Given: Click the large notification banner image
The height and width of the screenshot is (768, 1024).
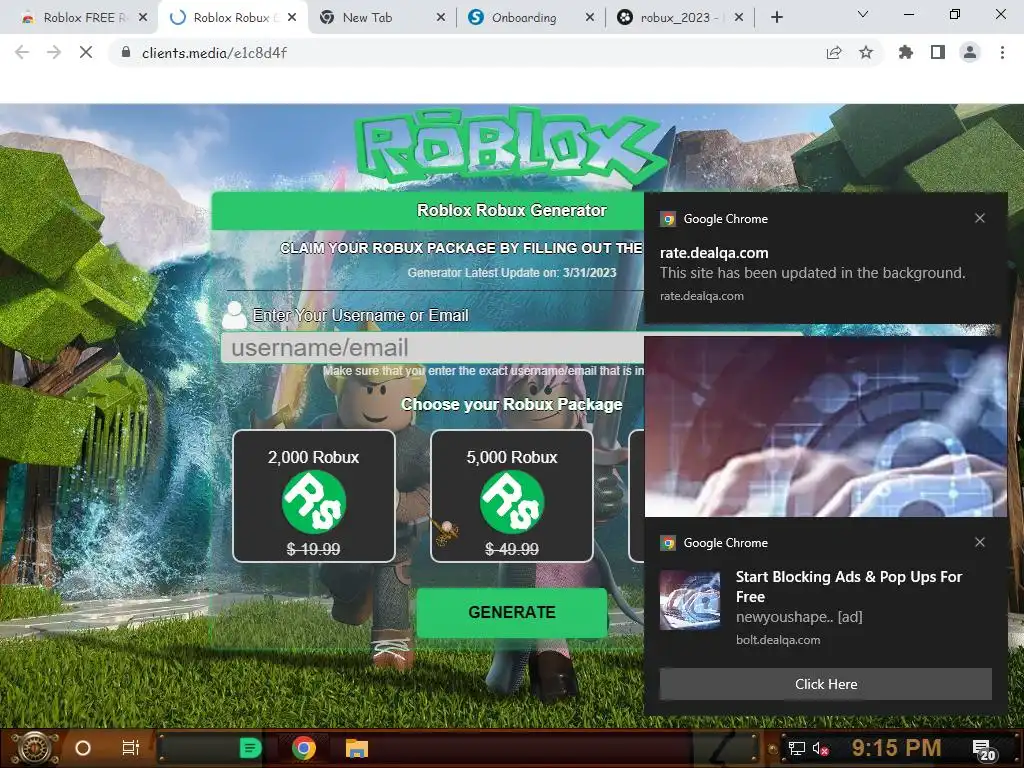Looking at the screenshot, I should [x=825, y=426].
